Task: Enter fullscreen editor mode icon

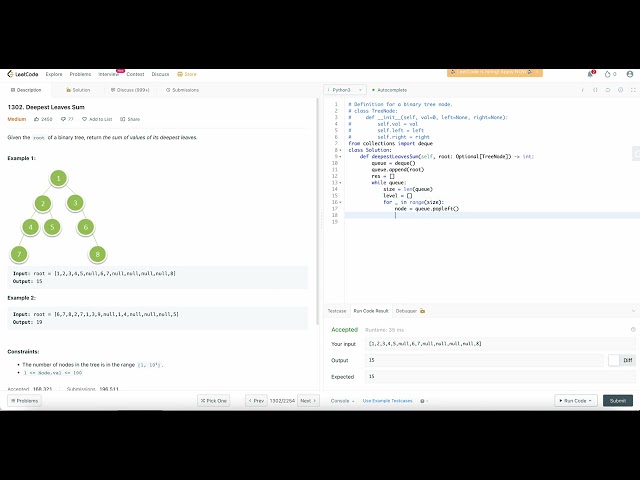Action: click(x=633, y=90)
